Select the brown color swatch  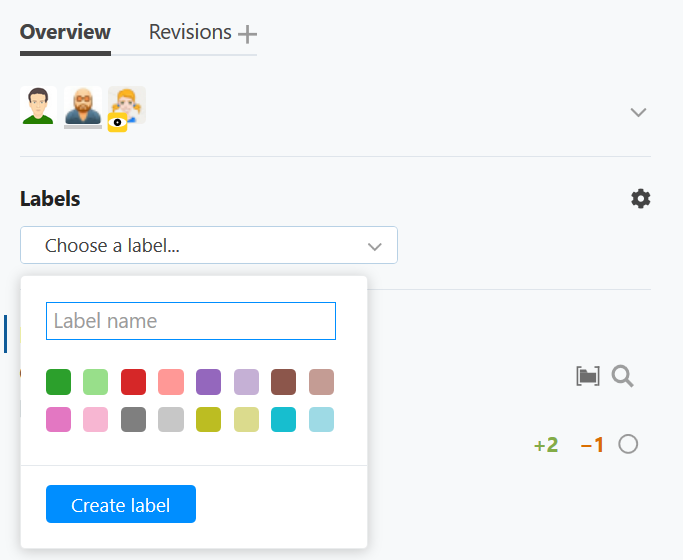point(283,382)
